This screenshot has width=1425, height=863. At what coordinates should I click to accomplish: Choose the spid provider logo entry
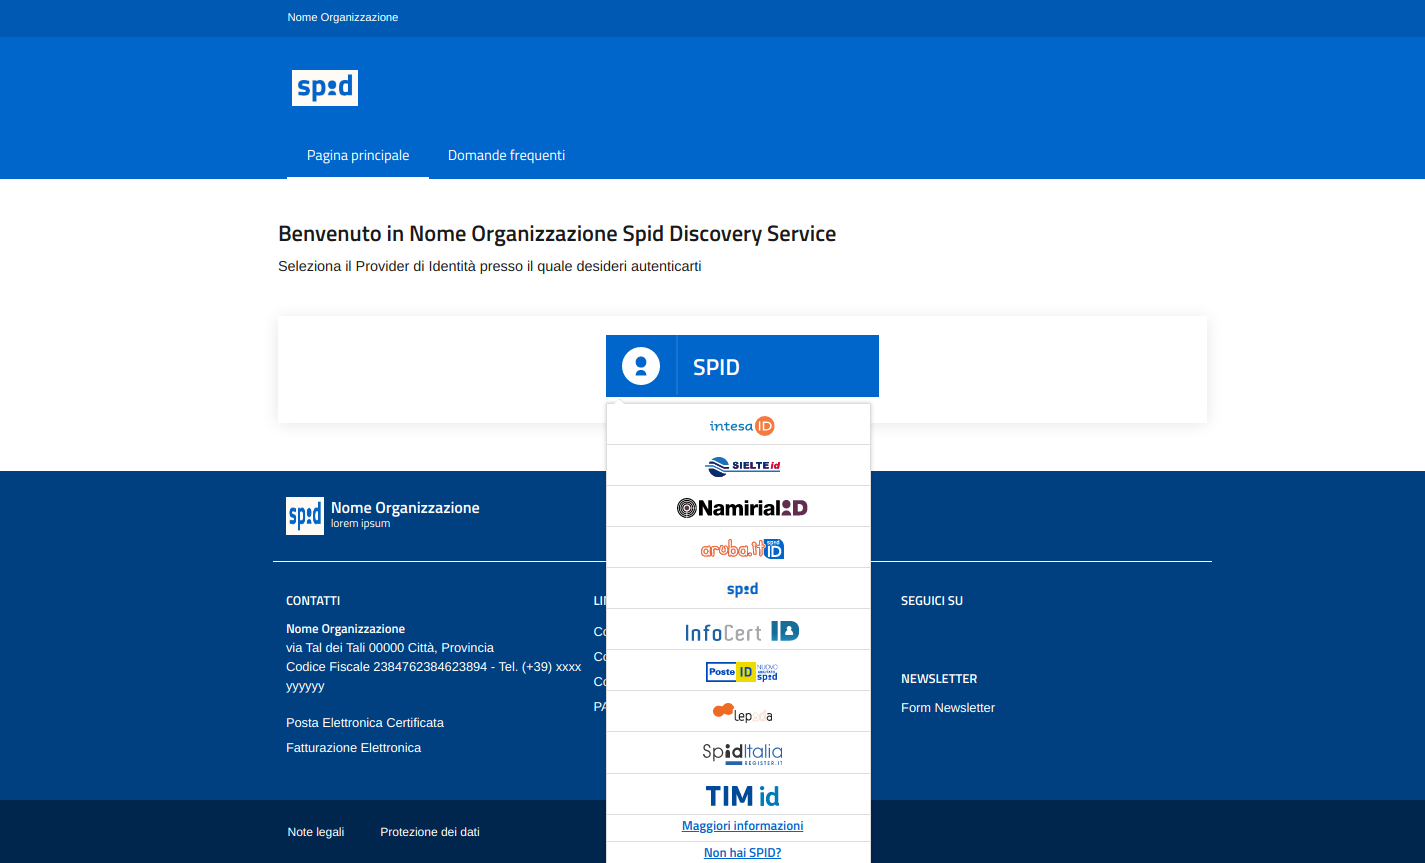click(x=742, y=589)
